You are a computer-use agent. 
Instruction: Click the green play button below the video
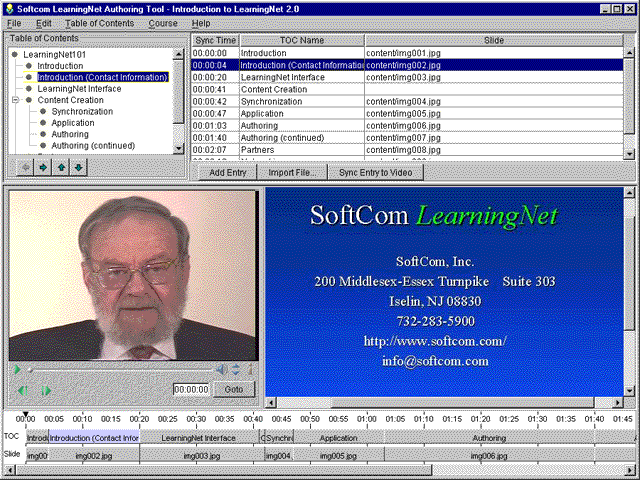pos(17,369)
